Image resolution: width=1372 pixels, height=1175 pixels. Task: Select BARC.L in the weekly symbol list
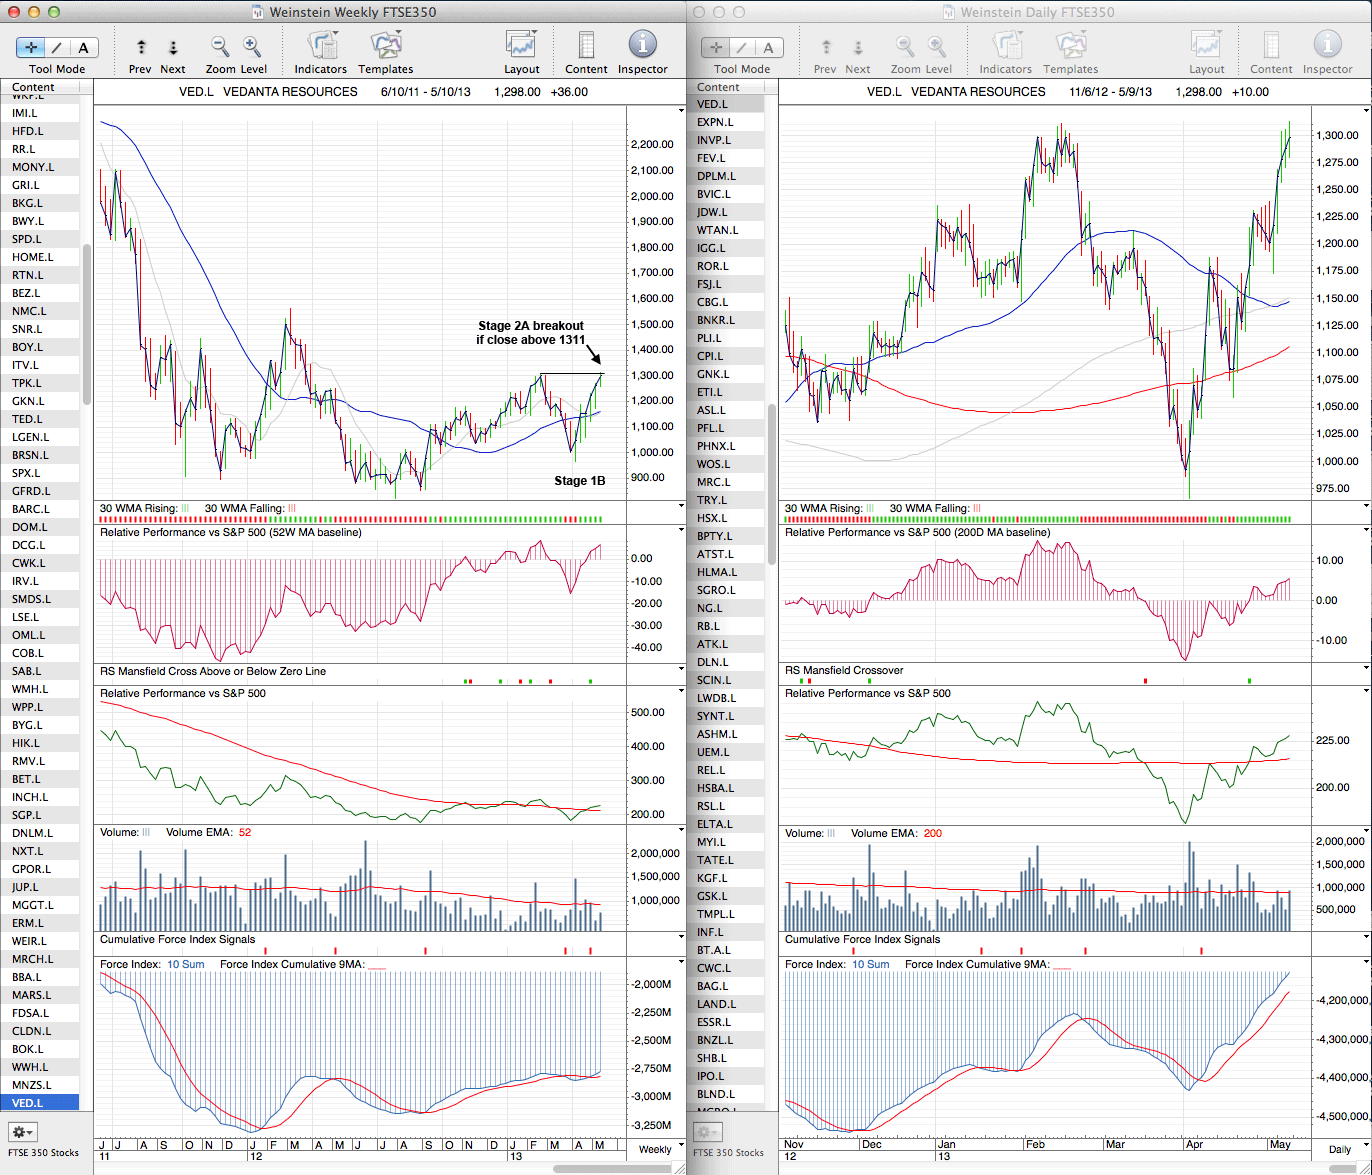coord(30,509)
